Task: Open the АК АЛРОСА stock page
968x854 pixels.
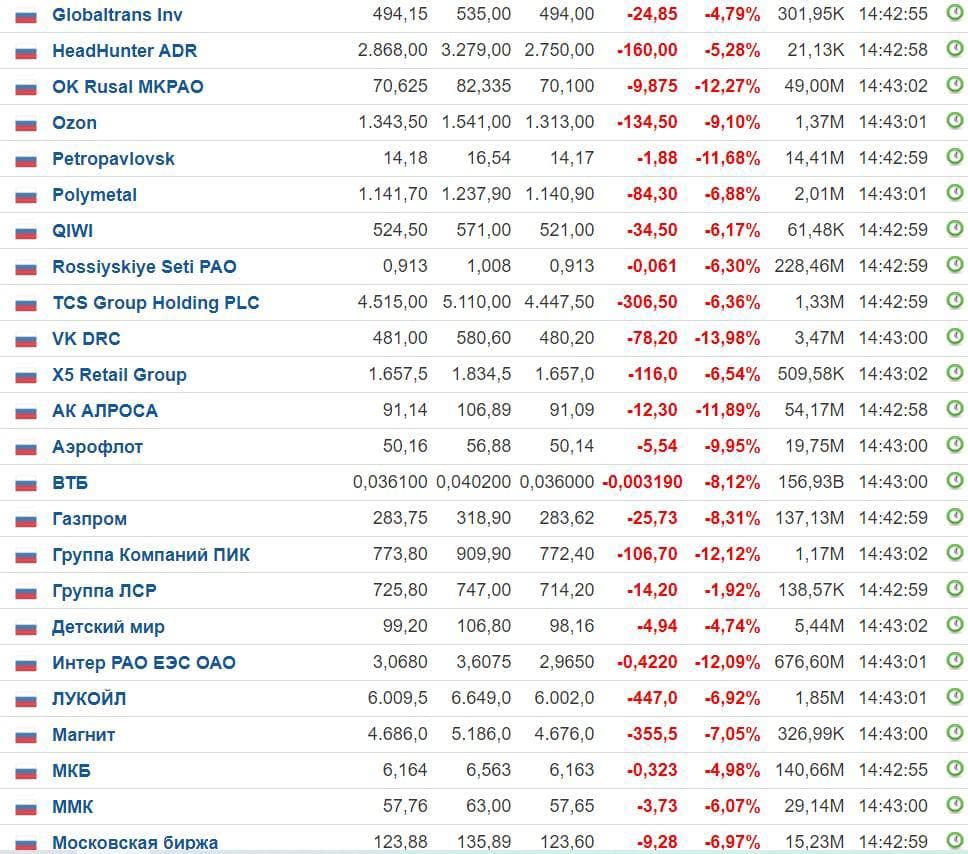Action: (x=105, y=411)
